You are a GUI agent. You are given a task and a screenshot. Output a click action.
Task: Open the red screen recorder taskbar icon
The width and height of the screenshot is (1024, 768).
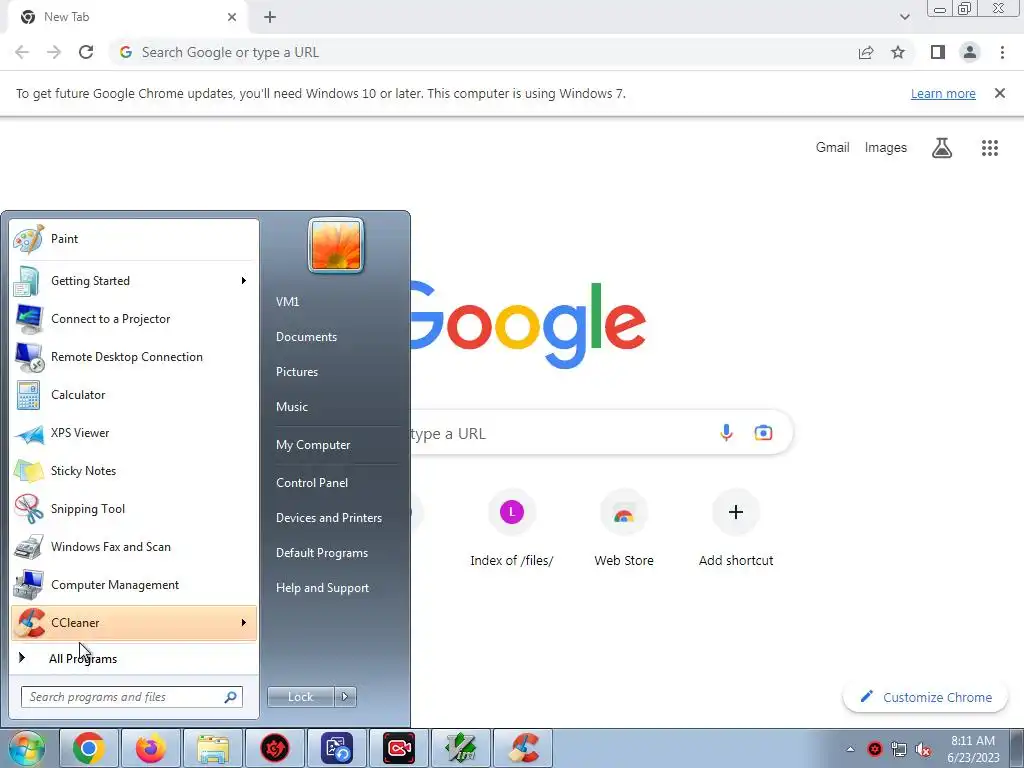[x=399, y=748]
